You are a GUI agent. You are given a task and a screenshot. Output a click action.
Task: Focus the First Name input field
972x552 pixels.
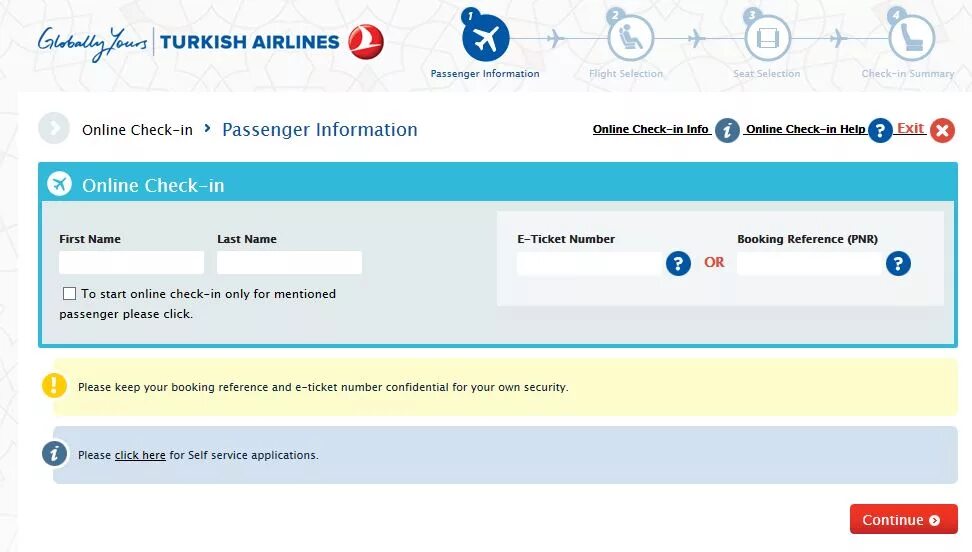131,262
